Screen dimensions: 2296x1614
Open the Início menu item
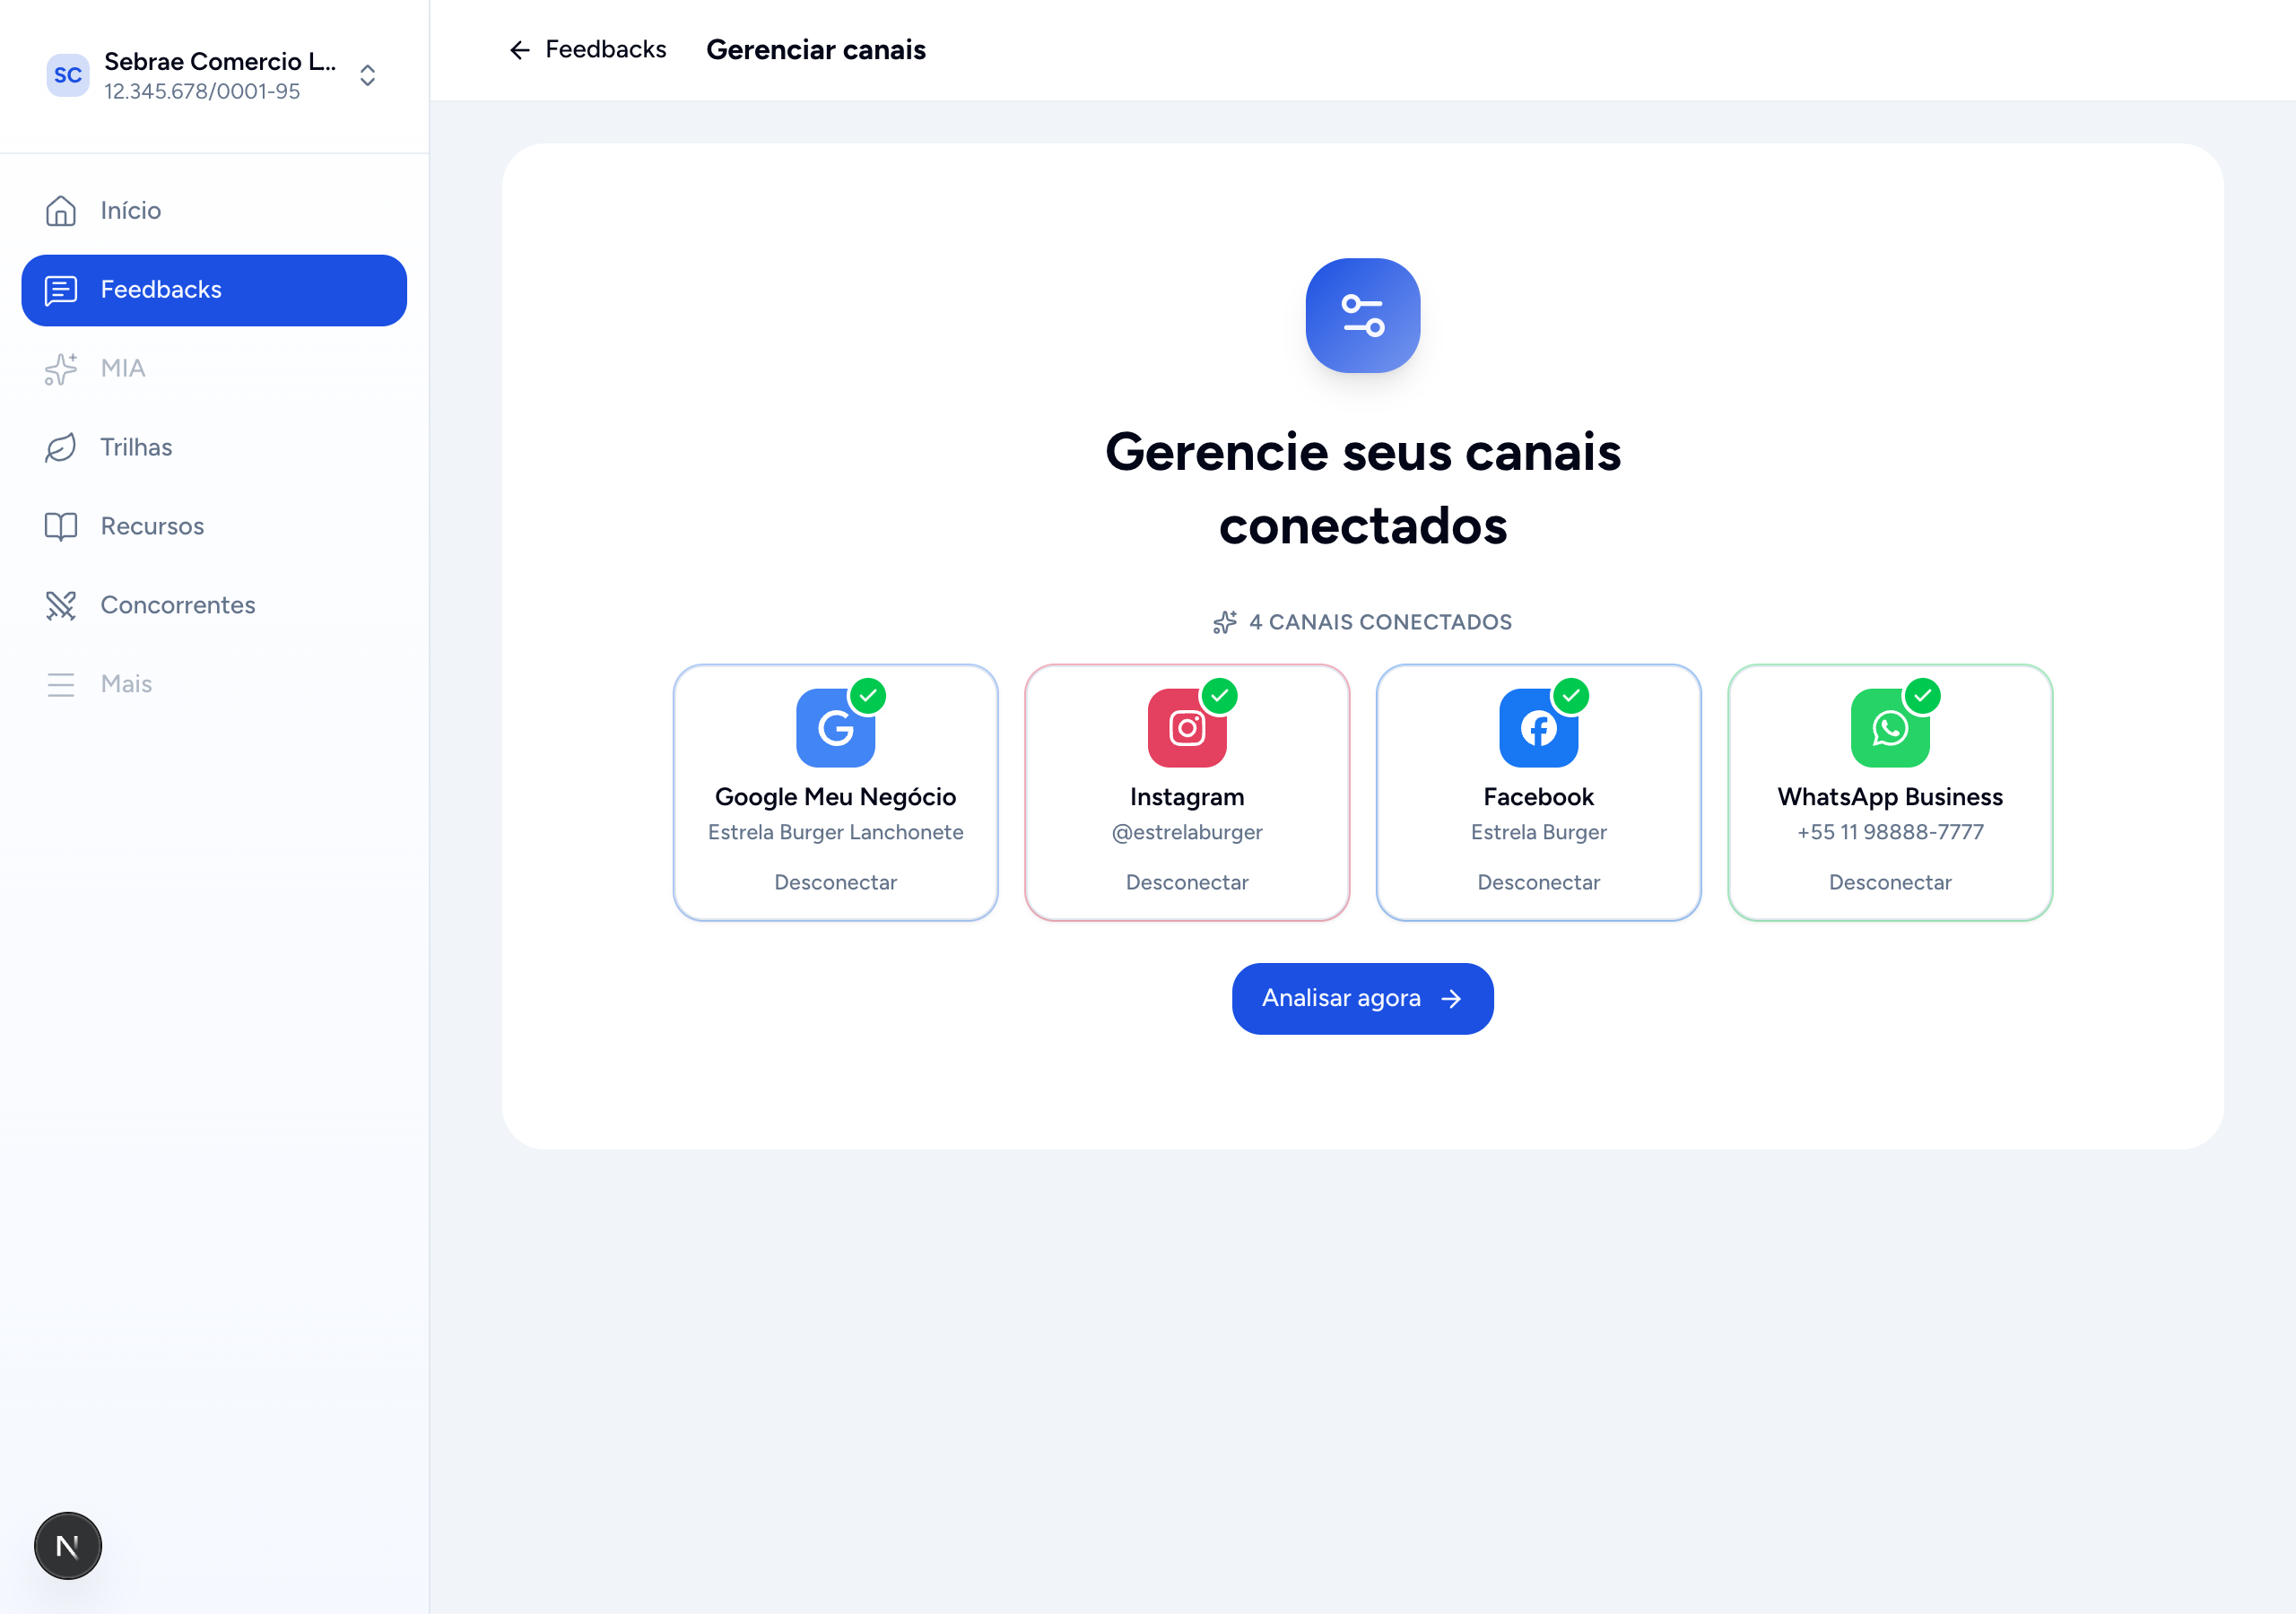tap(214, 211)
